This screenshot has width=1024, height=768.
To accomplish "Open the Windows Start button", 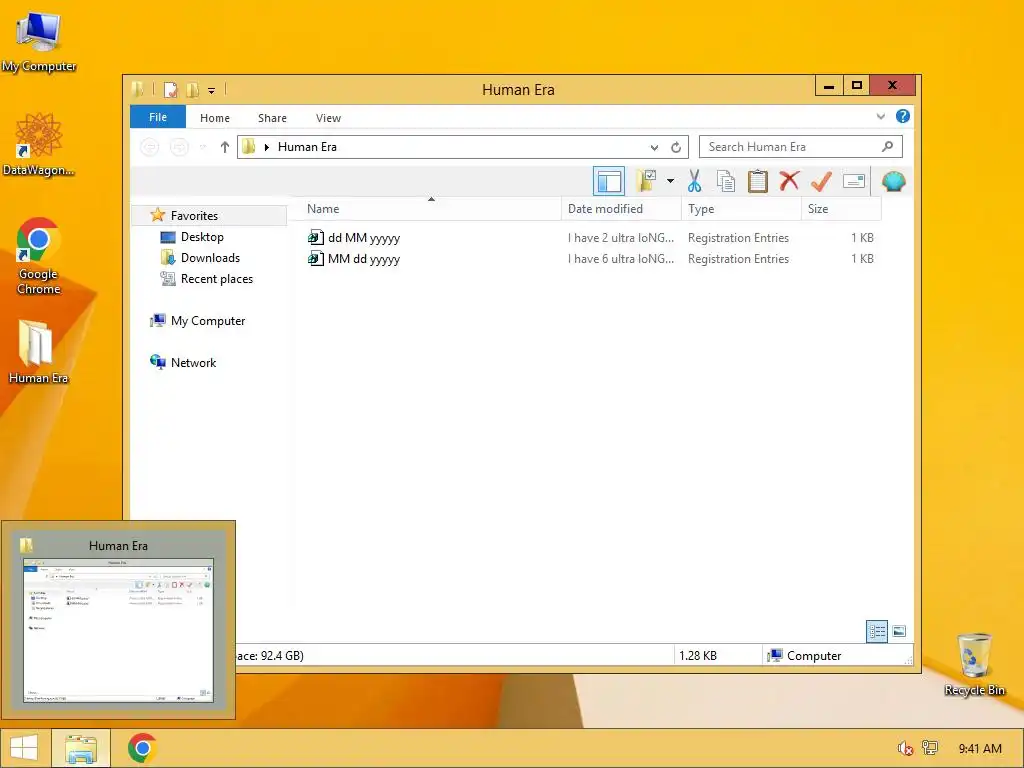I will click(25, 748).
